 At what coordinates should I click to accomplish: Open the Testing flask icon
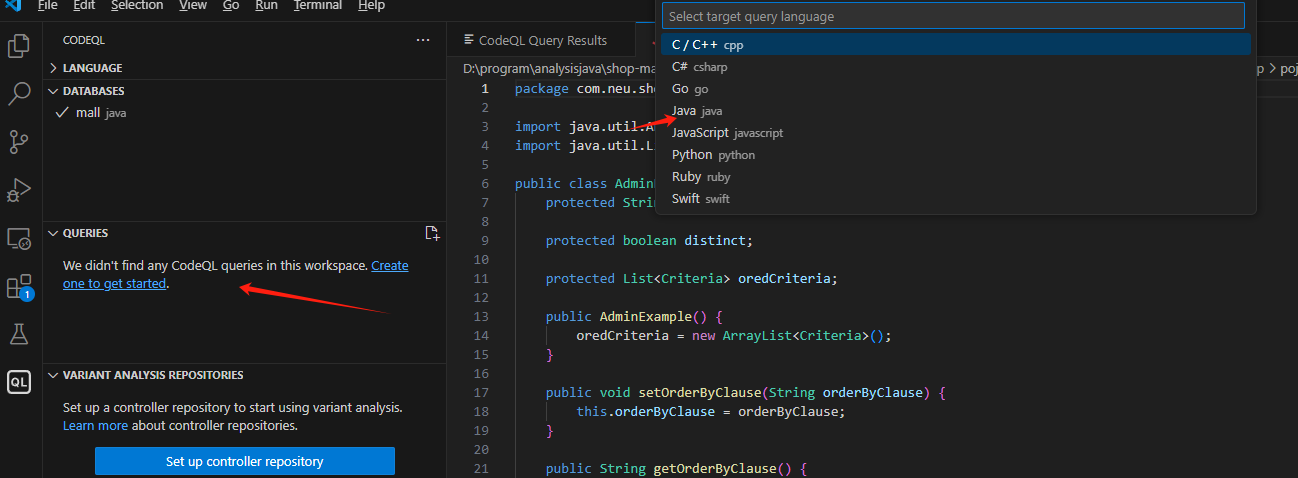point(19,334)
